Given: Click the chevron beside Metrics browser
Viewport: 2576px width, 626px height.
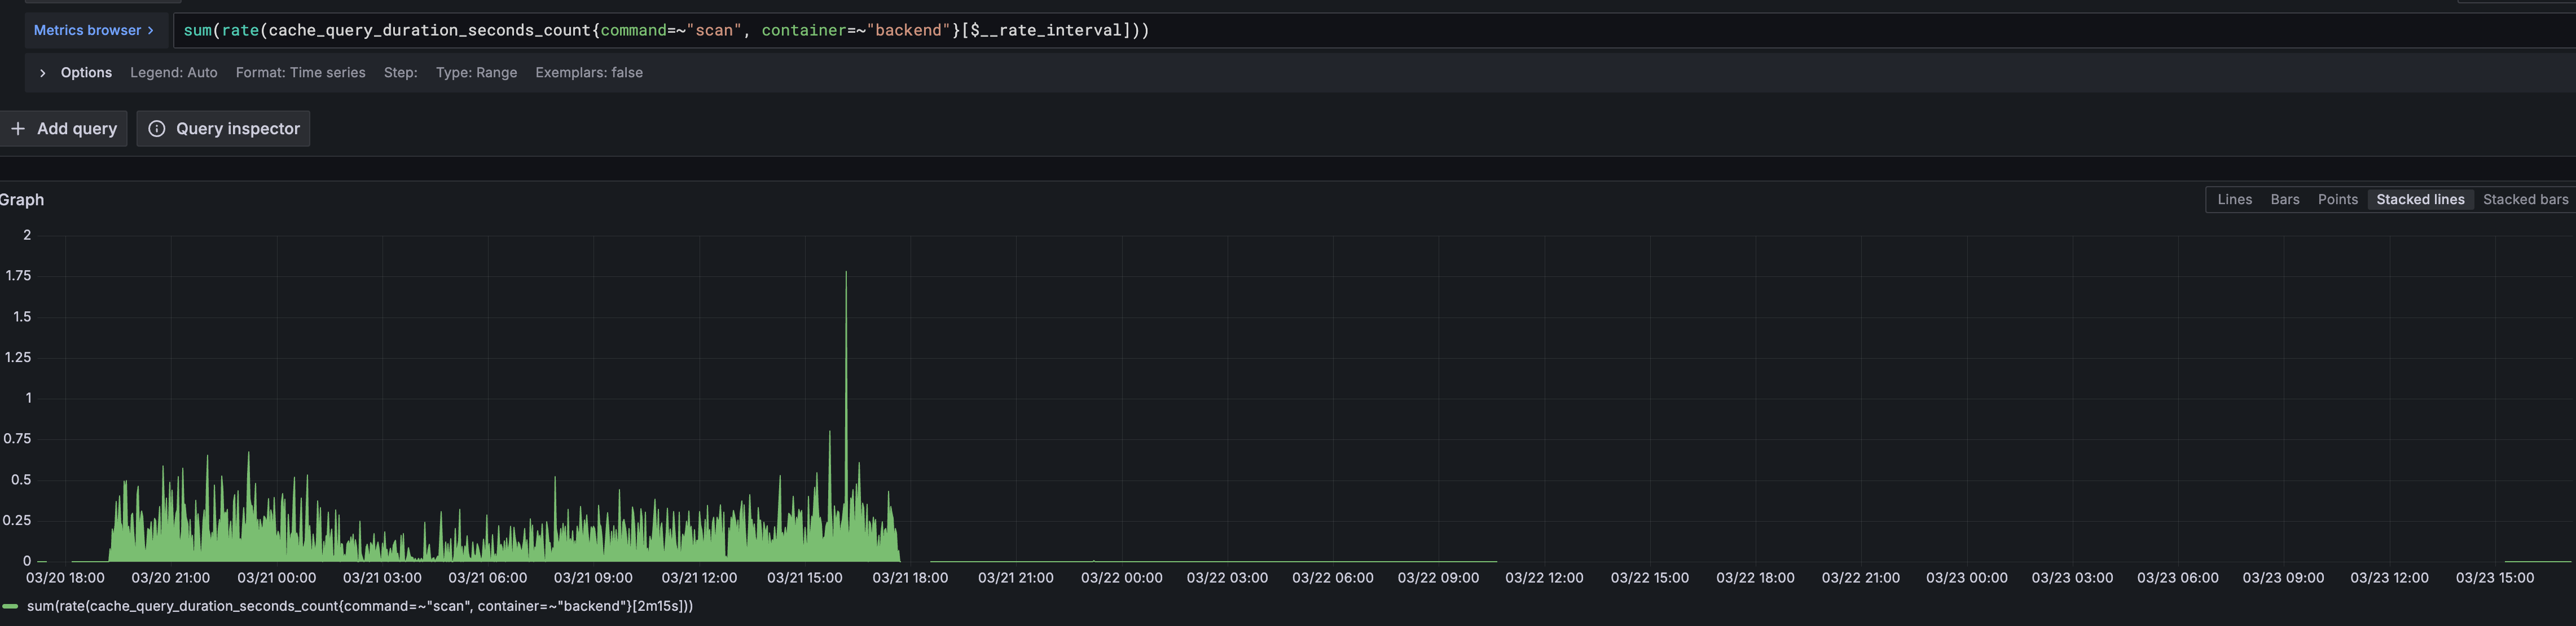Looking at the screenshot, I should click(151, 30).
